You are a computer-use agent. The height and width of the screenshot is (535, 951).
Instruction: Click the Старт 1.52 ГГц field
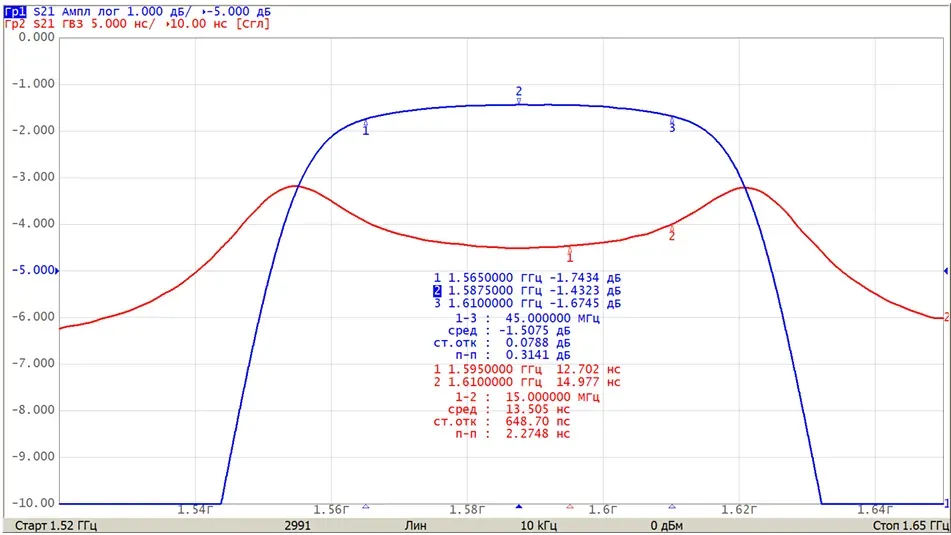click(56, 525)
